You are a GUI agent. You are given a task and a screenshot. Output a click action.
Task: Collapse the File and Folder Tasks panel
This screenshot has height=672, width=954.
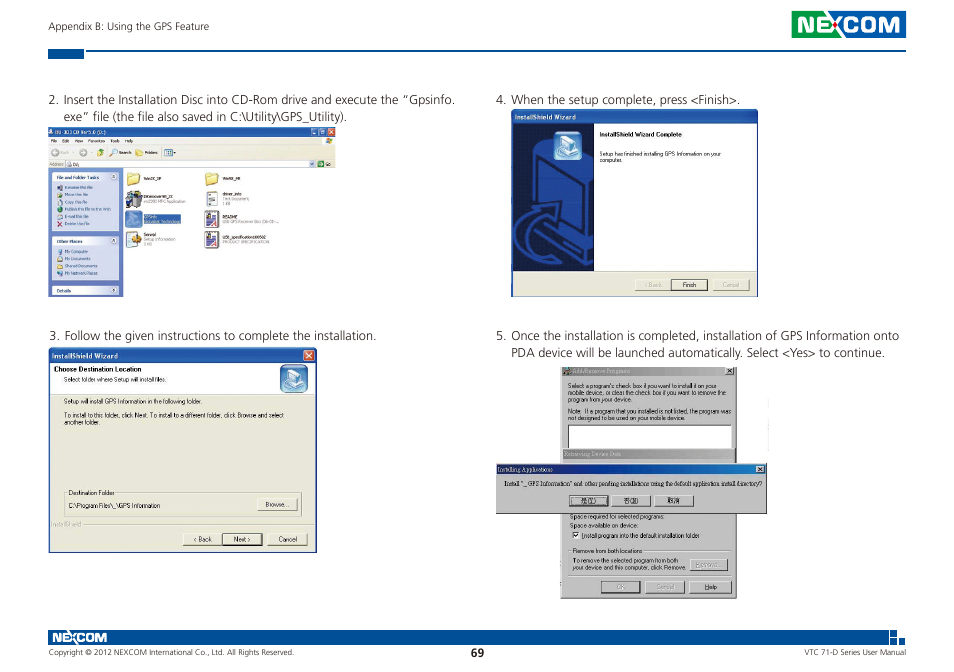[x=113, y=176]
